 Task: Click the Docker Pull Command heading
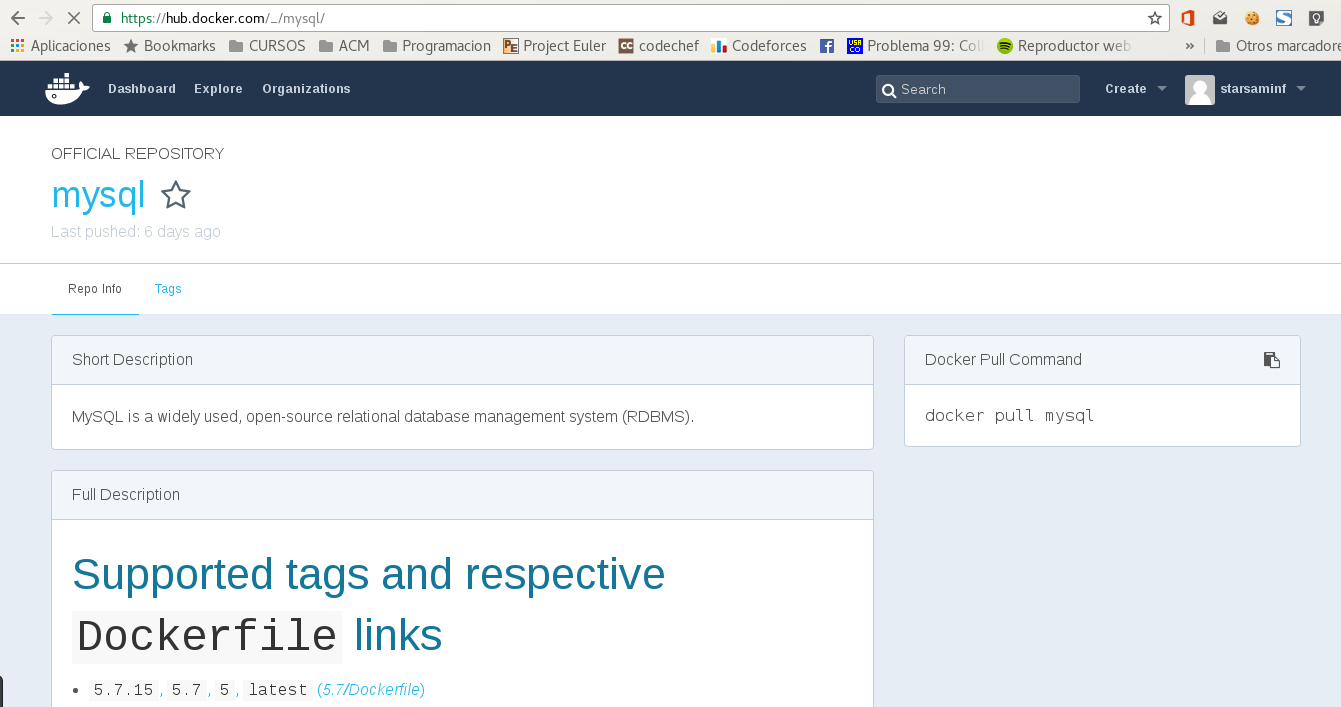(1003, 360)
